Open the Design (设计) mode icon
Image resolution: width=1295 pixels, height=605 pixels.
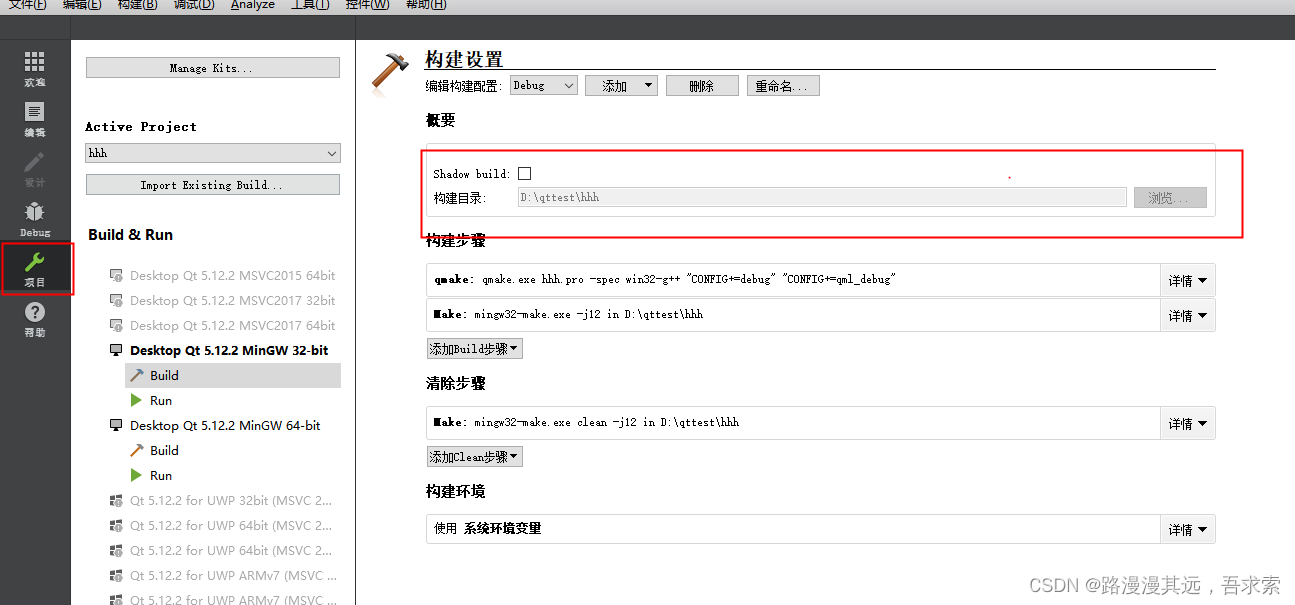point(35,169)
